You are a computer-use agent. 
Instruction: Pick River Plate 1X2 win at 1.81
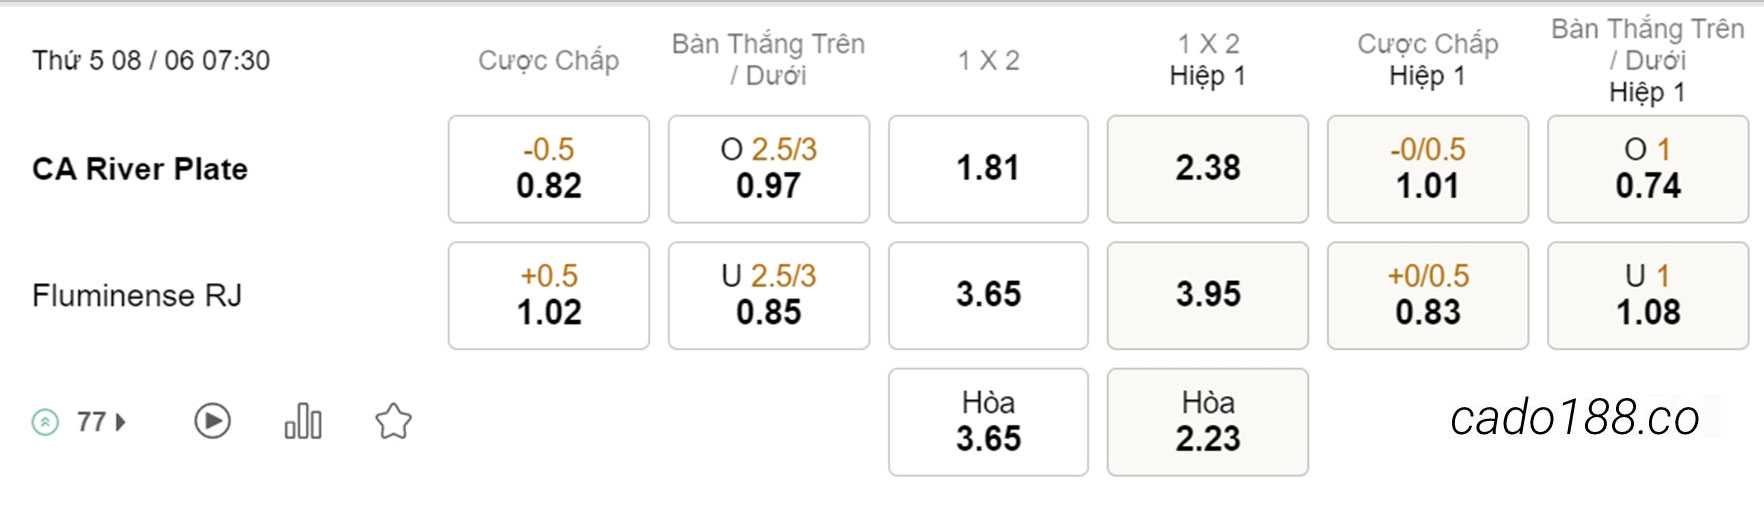pos(988,169)
